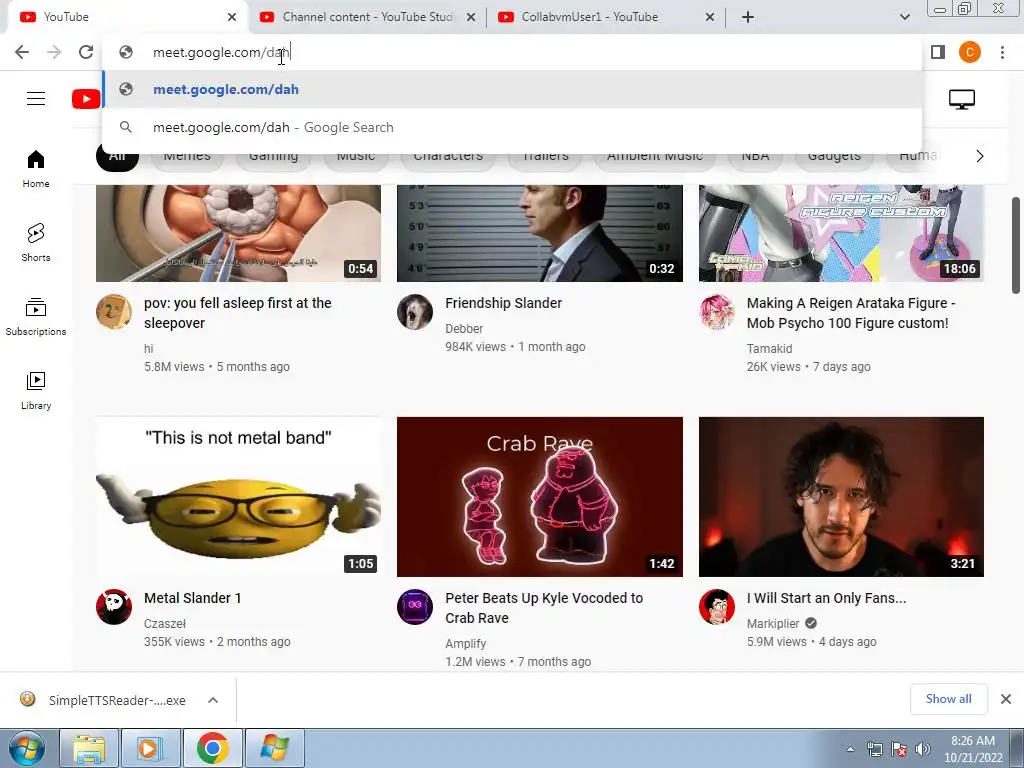Click the page vertical scrollbar thumb
The width and height of the screenshot is (1024, 768).
[1016, 245]
